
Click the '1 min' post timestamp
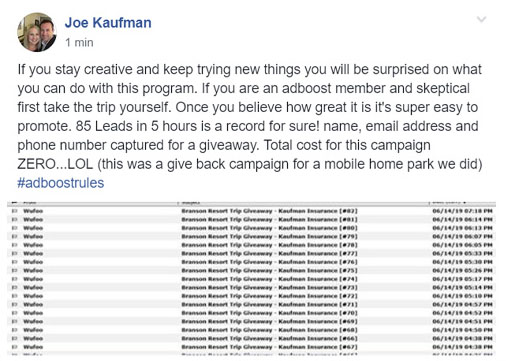coord(79,43)
